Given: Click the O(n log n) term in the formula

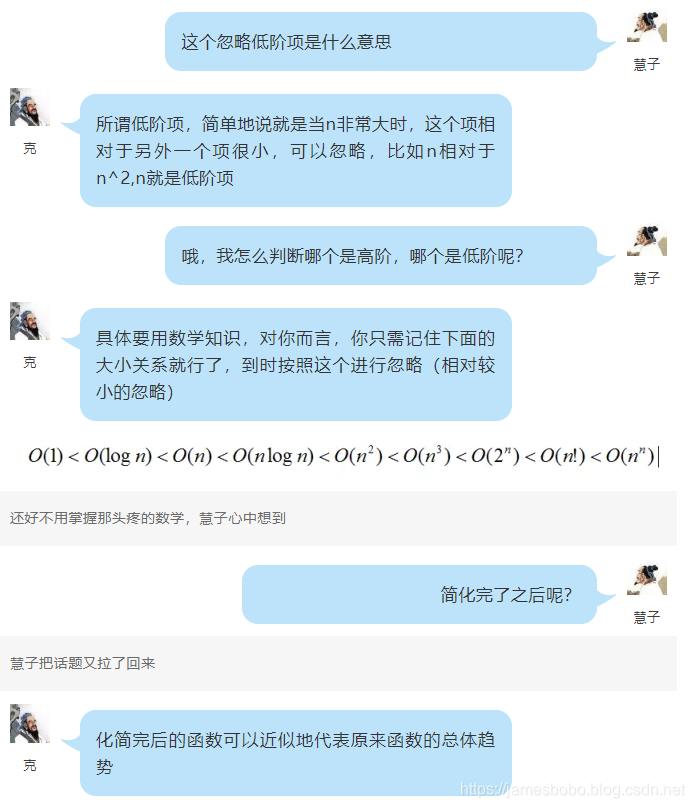Looking at the screenshot, I should coord(273,456).
